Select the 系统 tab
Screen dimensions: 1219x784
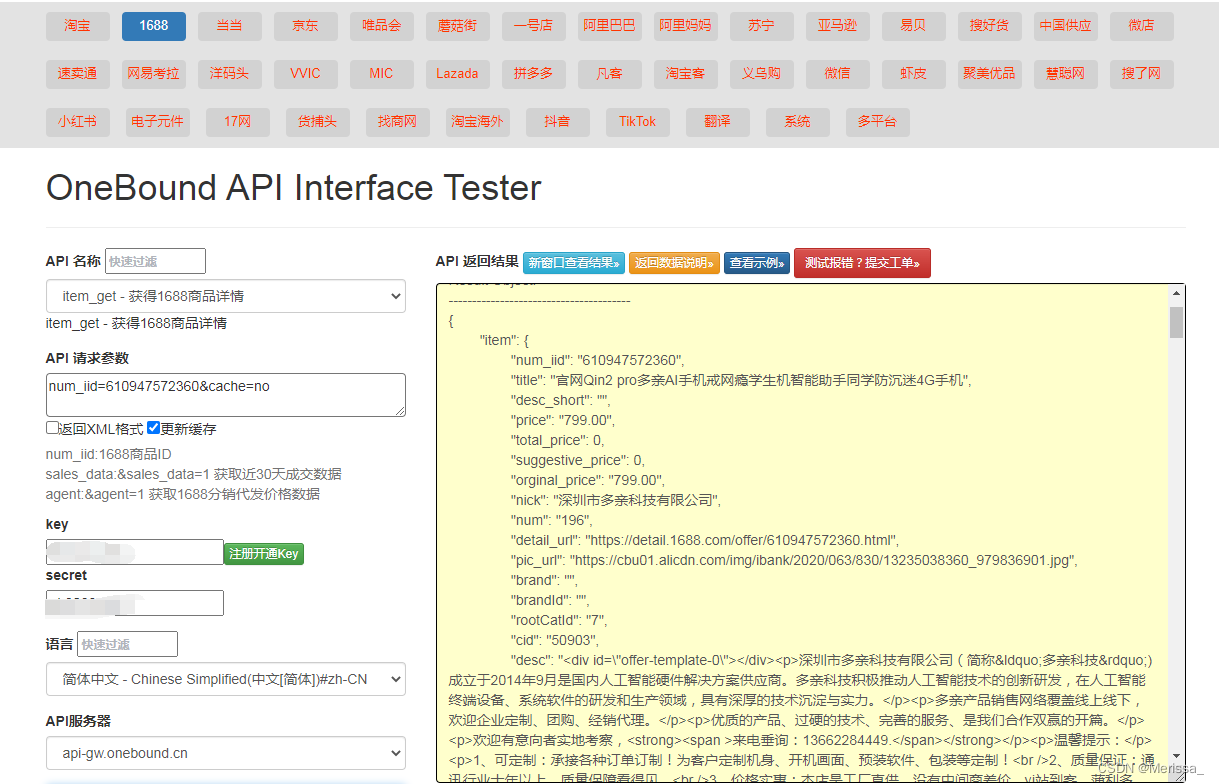[797, 122]
